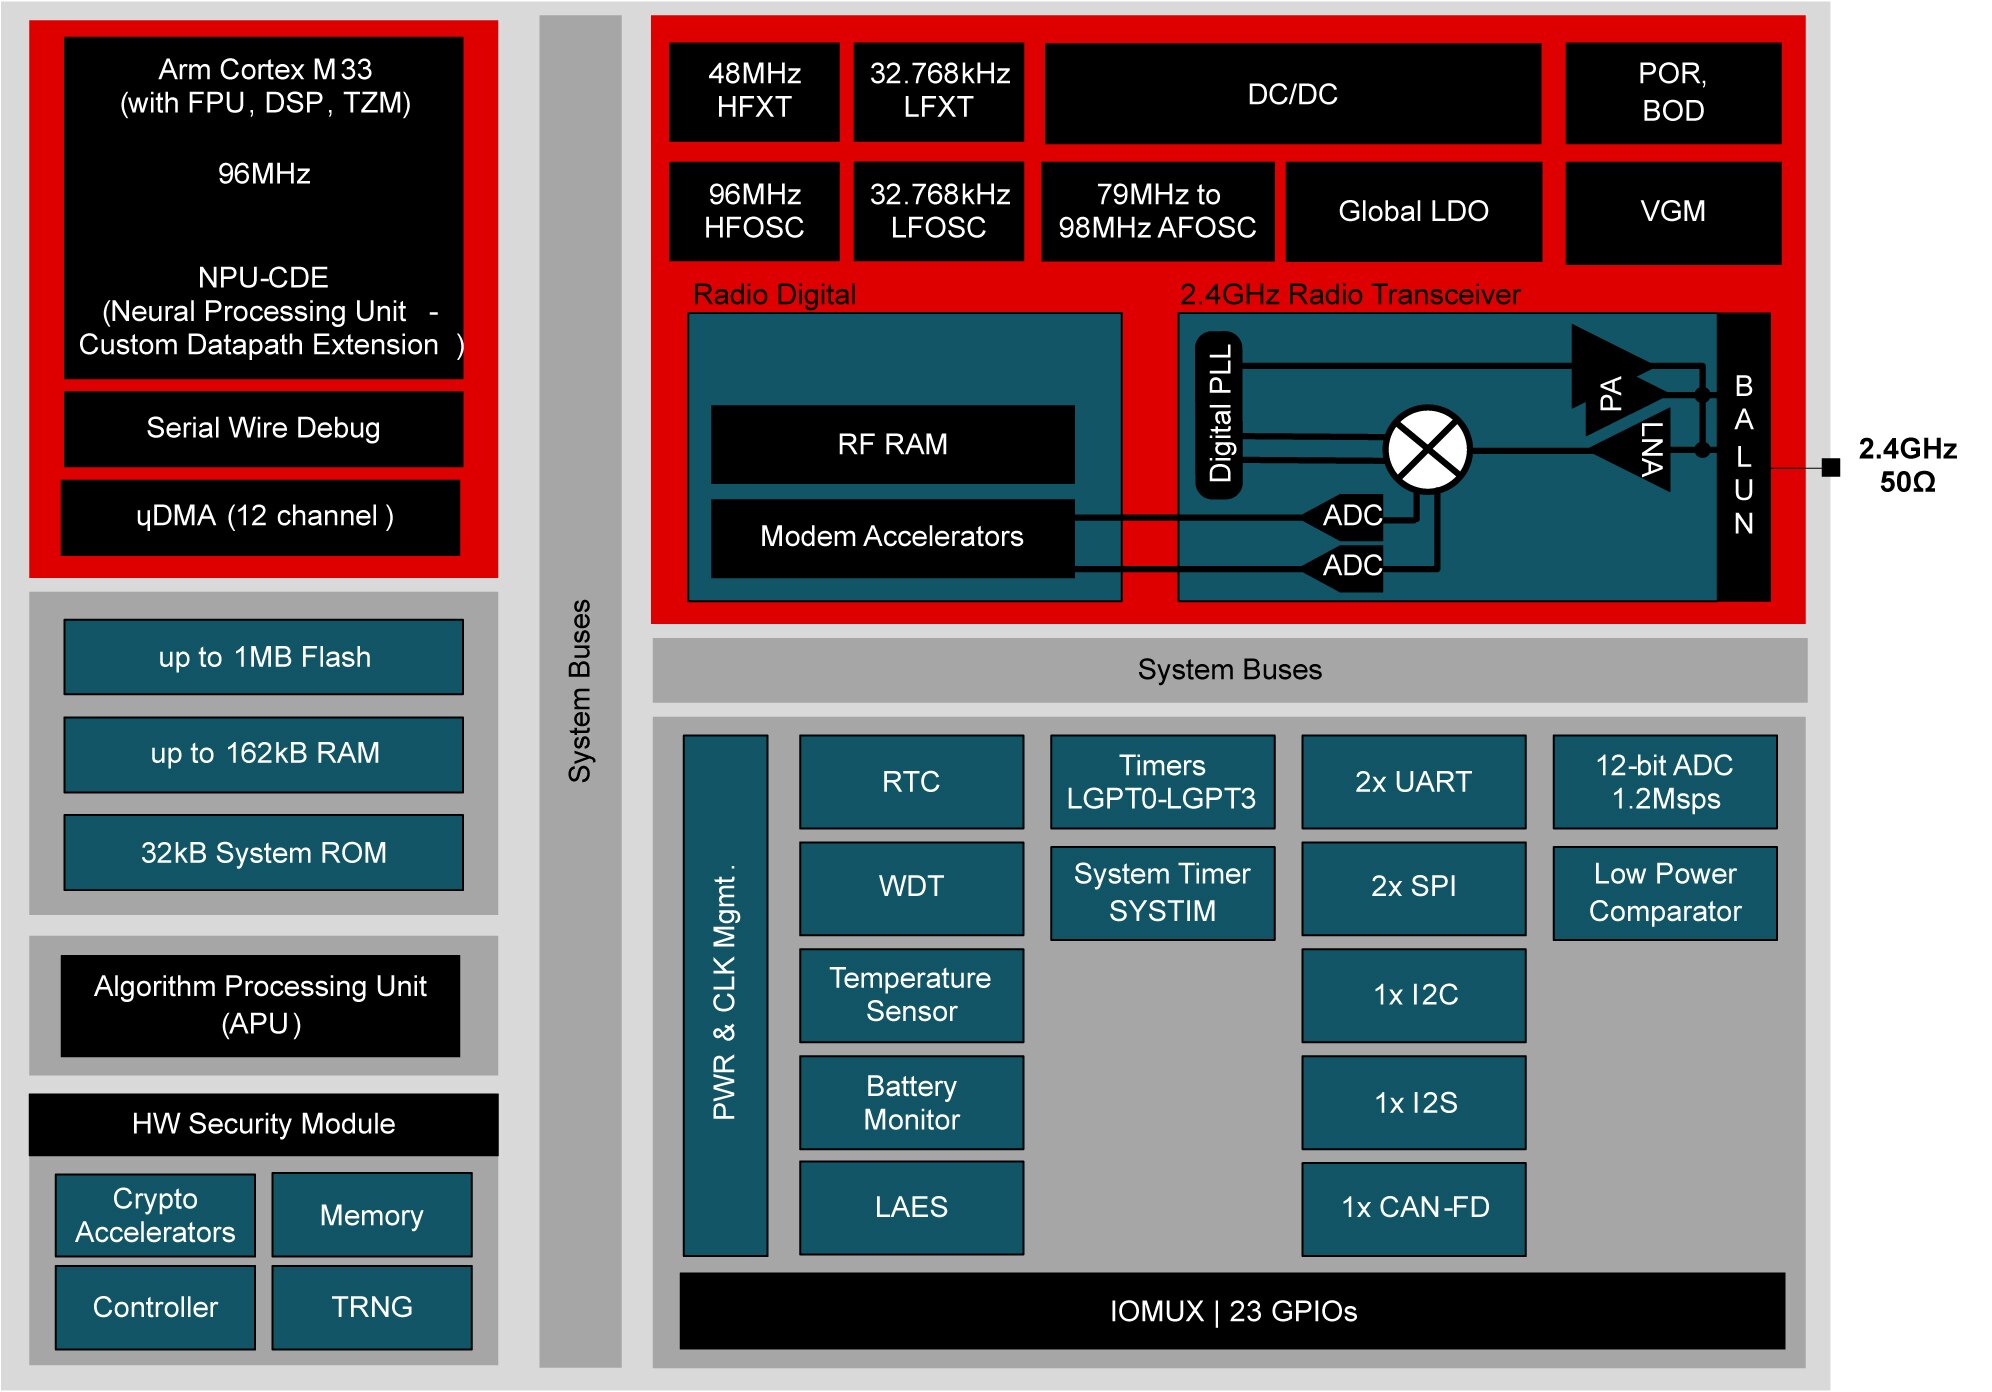Click the DC/DC block
1992x1392 pixels.
pyautogui.click(x=1292, y=94)
